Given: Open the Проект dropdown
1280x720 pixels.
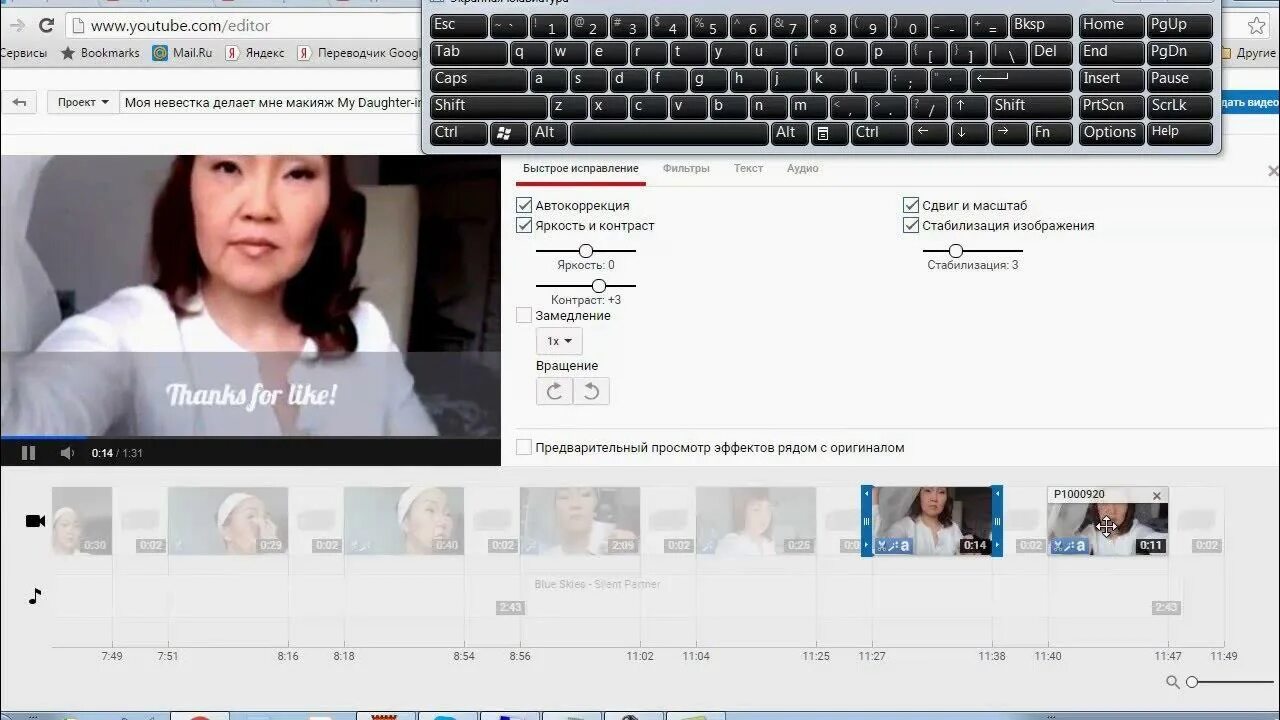Looking at the screenshot, I should [x=82, y=102].
